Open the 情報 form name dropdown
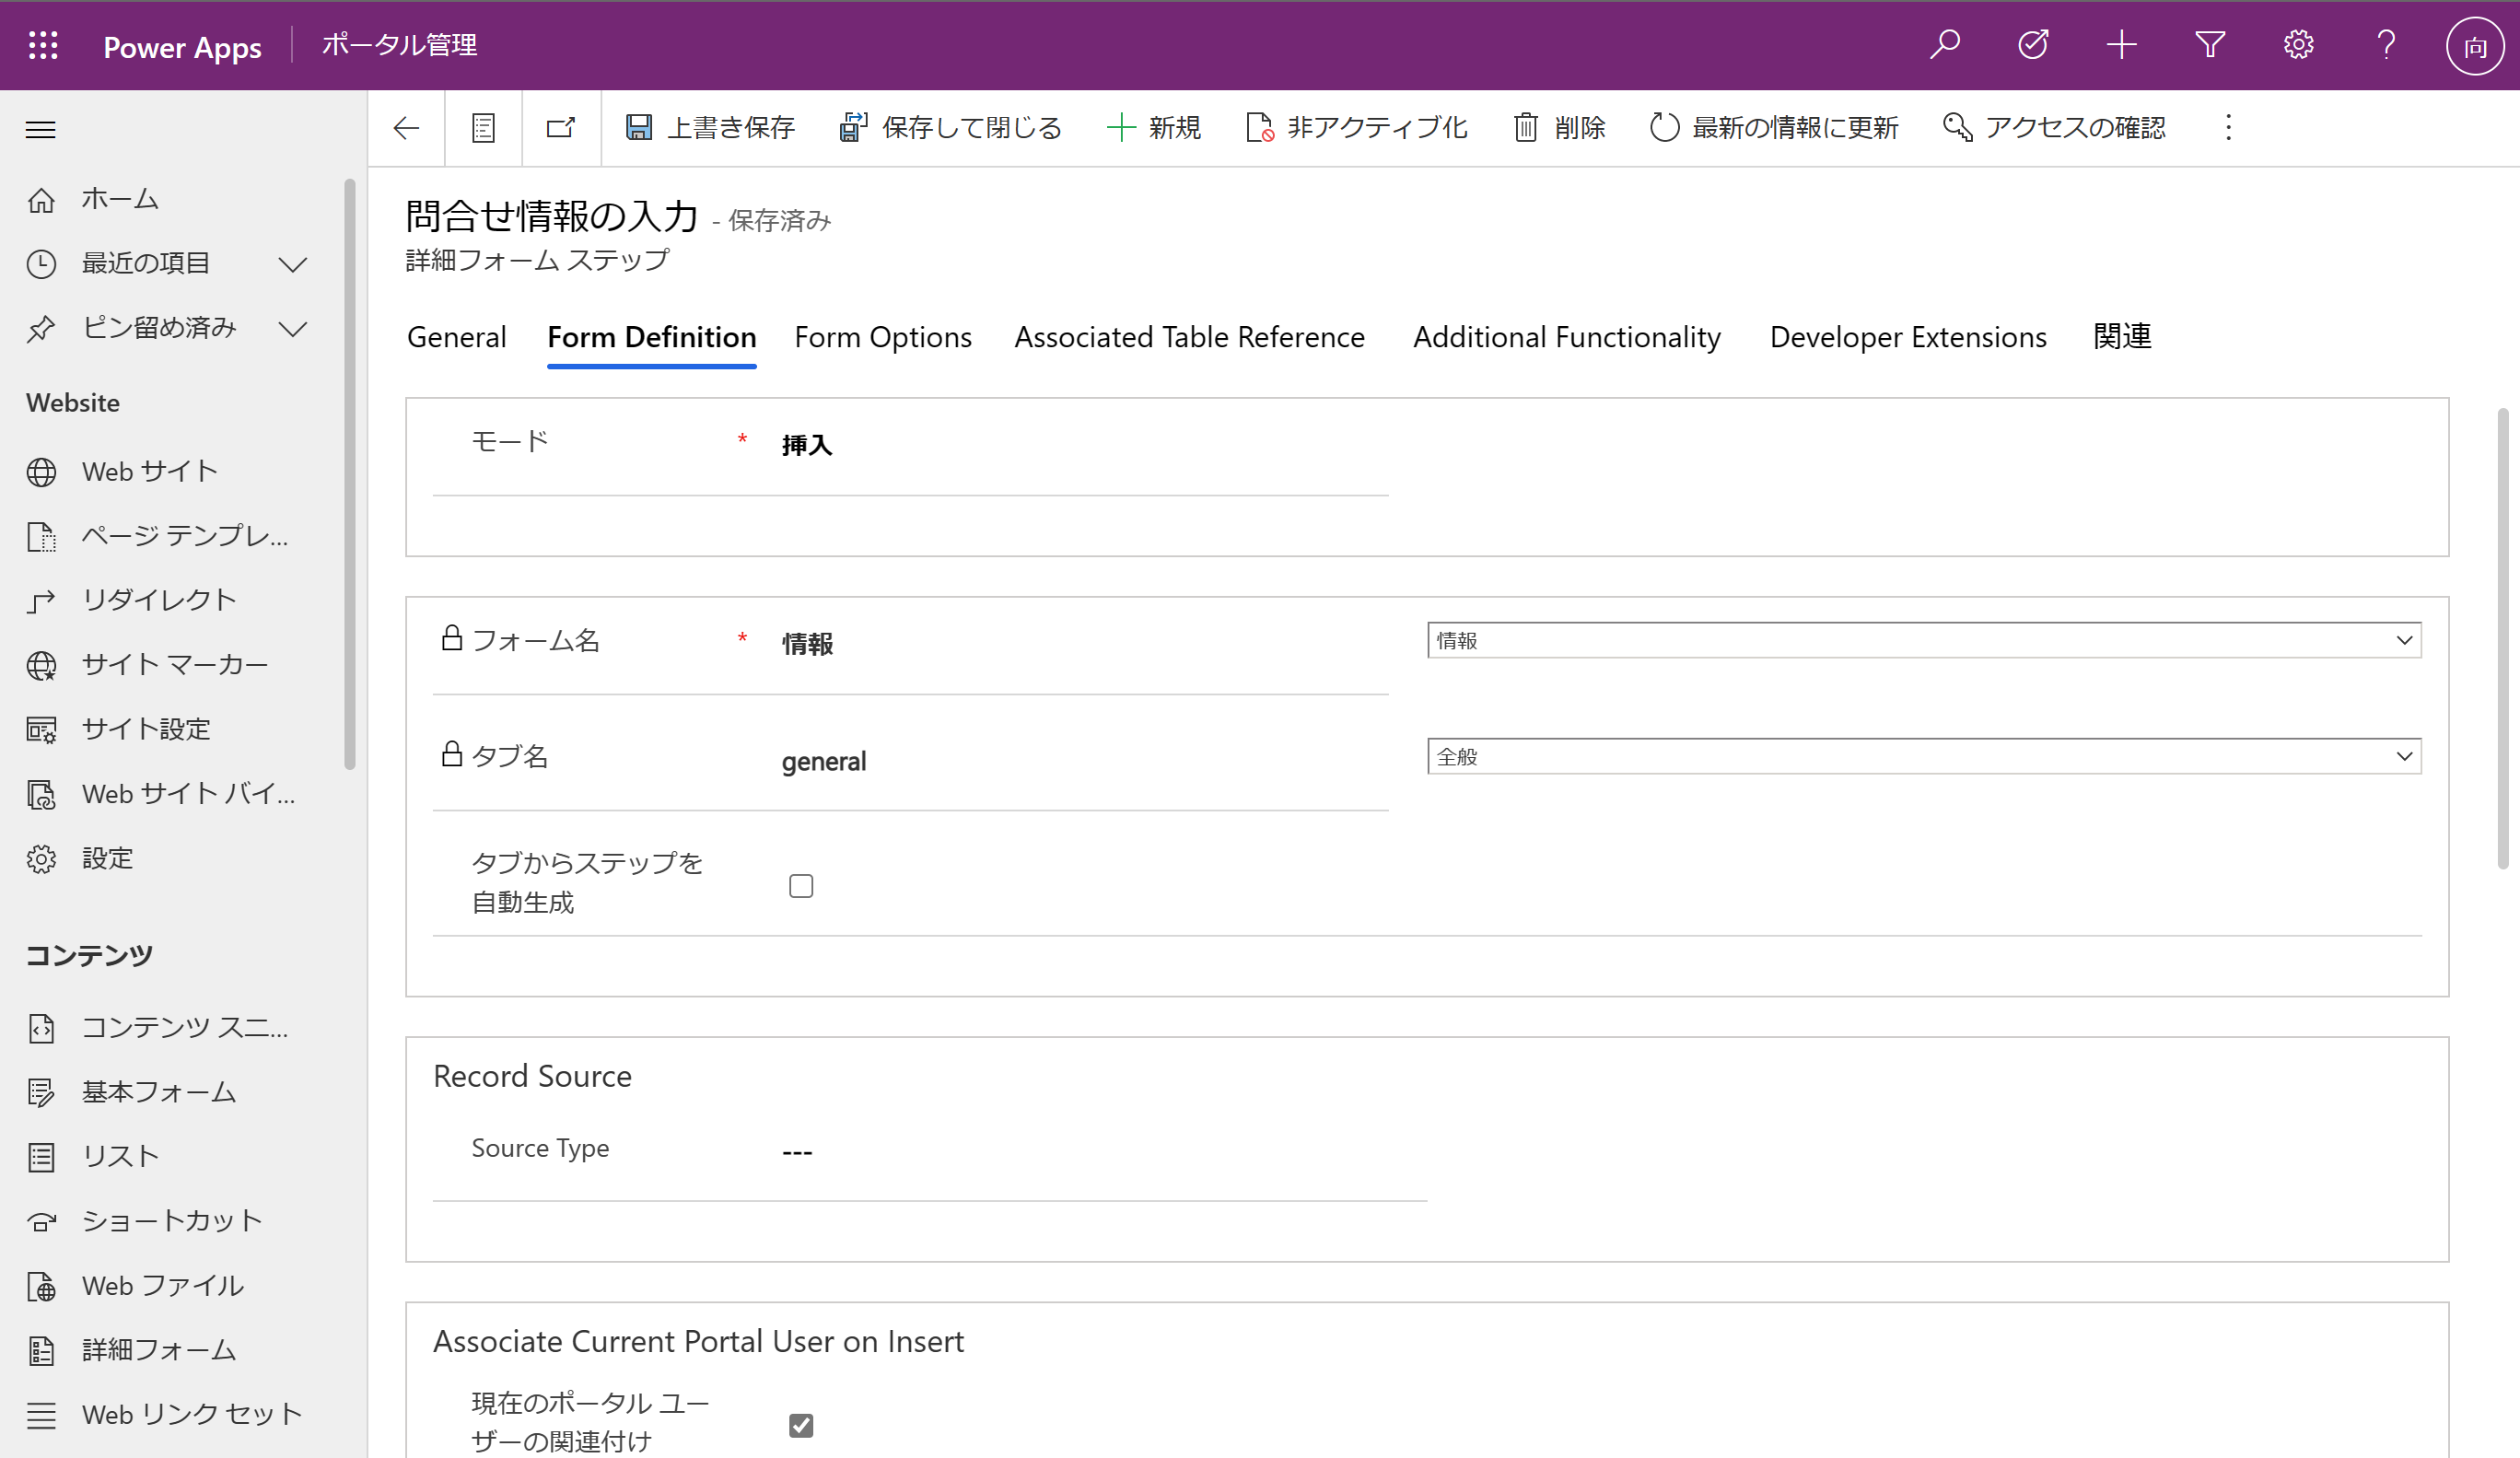The width and height of the screenshot is (2520, 1458). tap(1923, 641)
